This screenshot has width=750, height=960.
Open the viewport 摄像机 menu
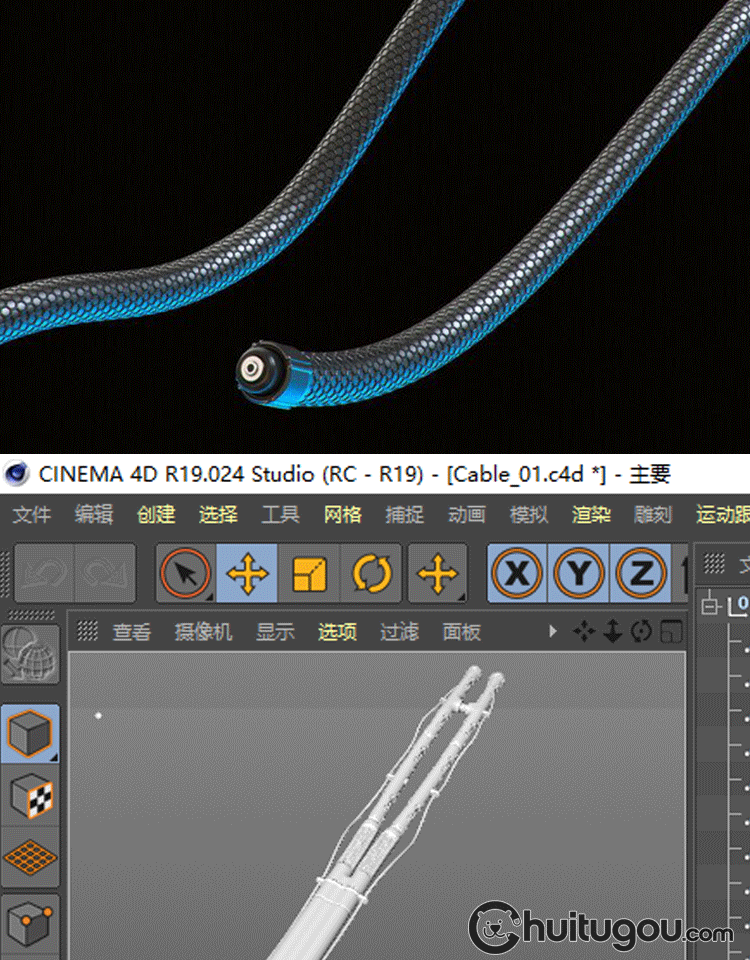tap(203, 632)
